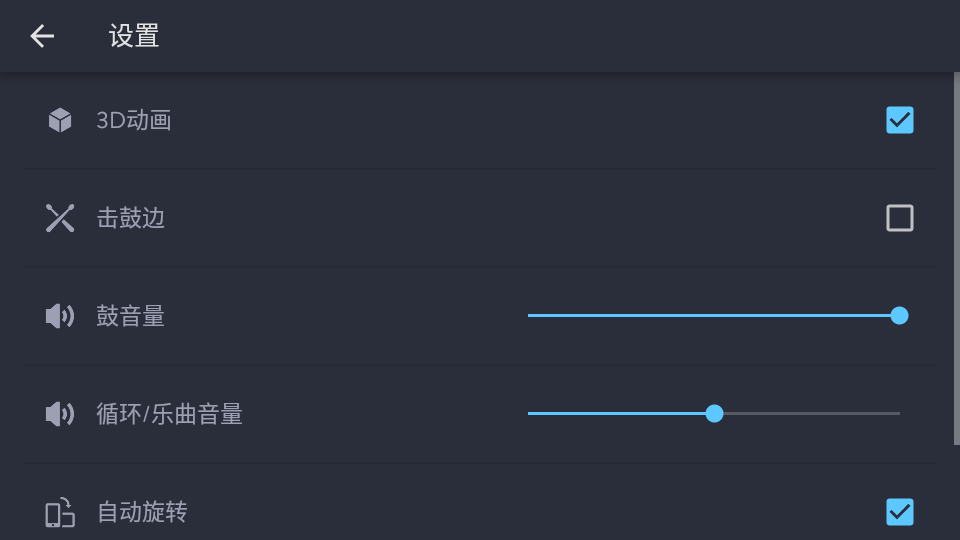Screen dimensions: 960x540
Task: Go back using the arrow icon
Action: [x=42, y=36]
